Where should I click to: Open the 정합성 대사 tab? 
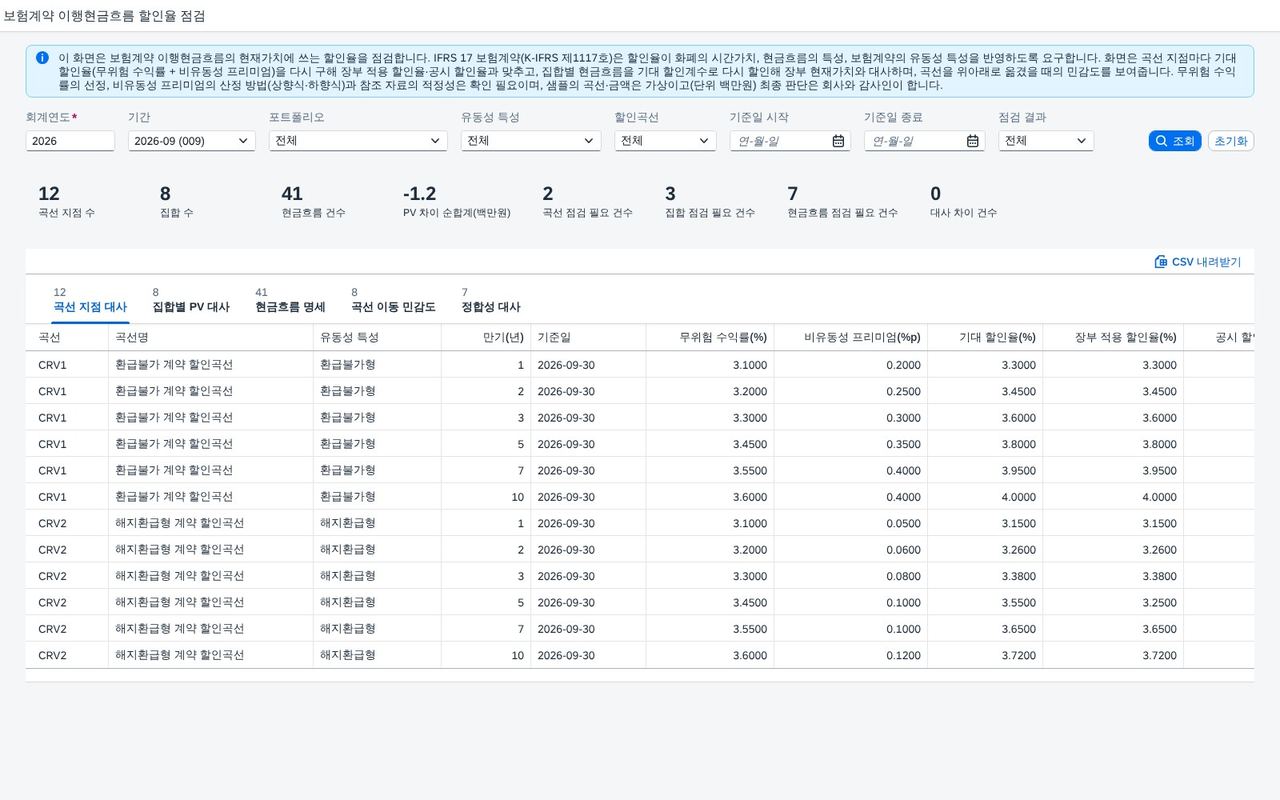point(491,300)
